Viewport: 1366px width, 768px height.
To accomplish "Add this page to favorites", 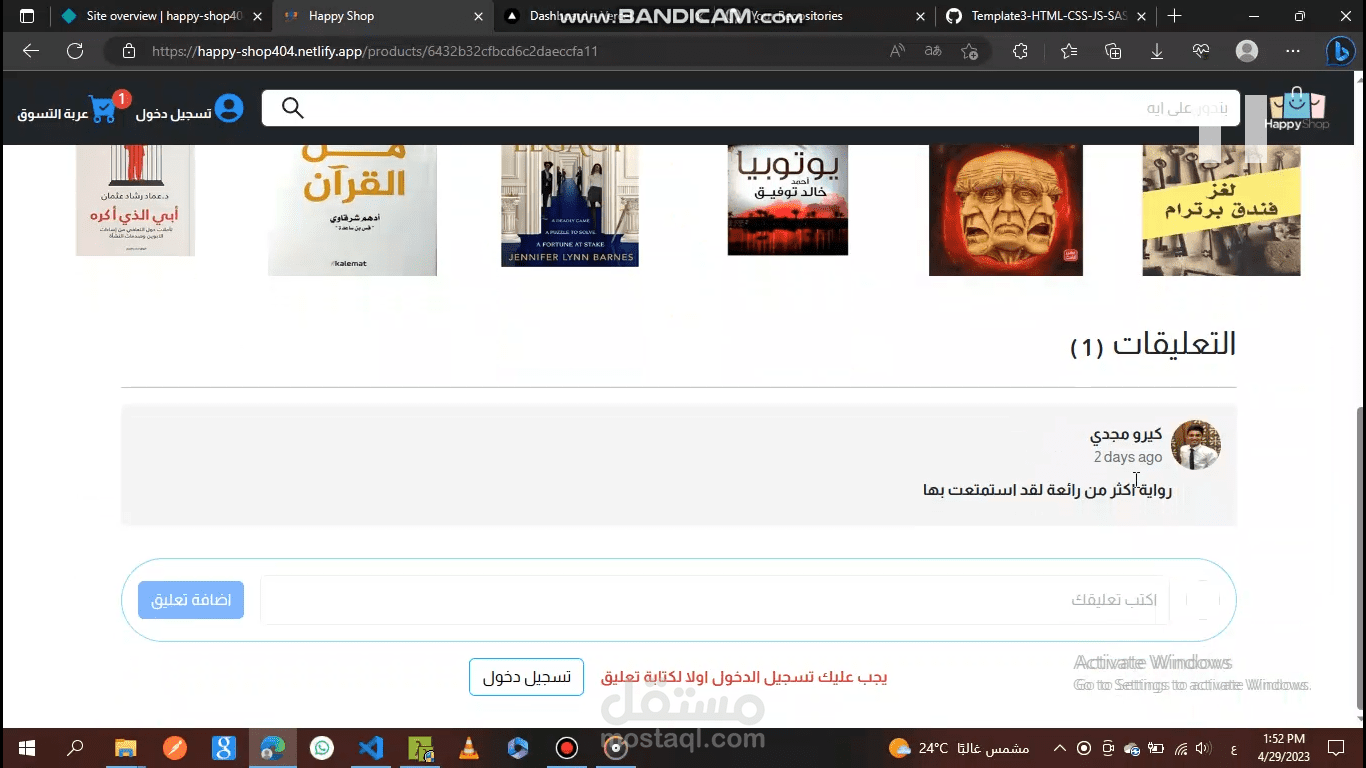I will (x=969, y=51).
